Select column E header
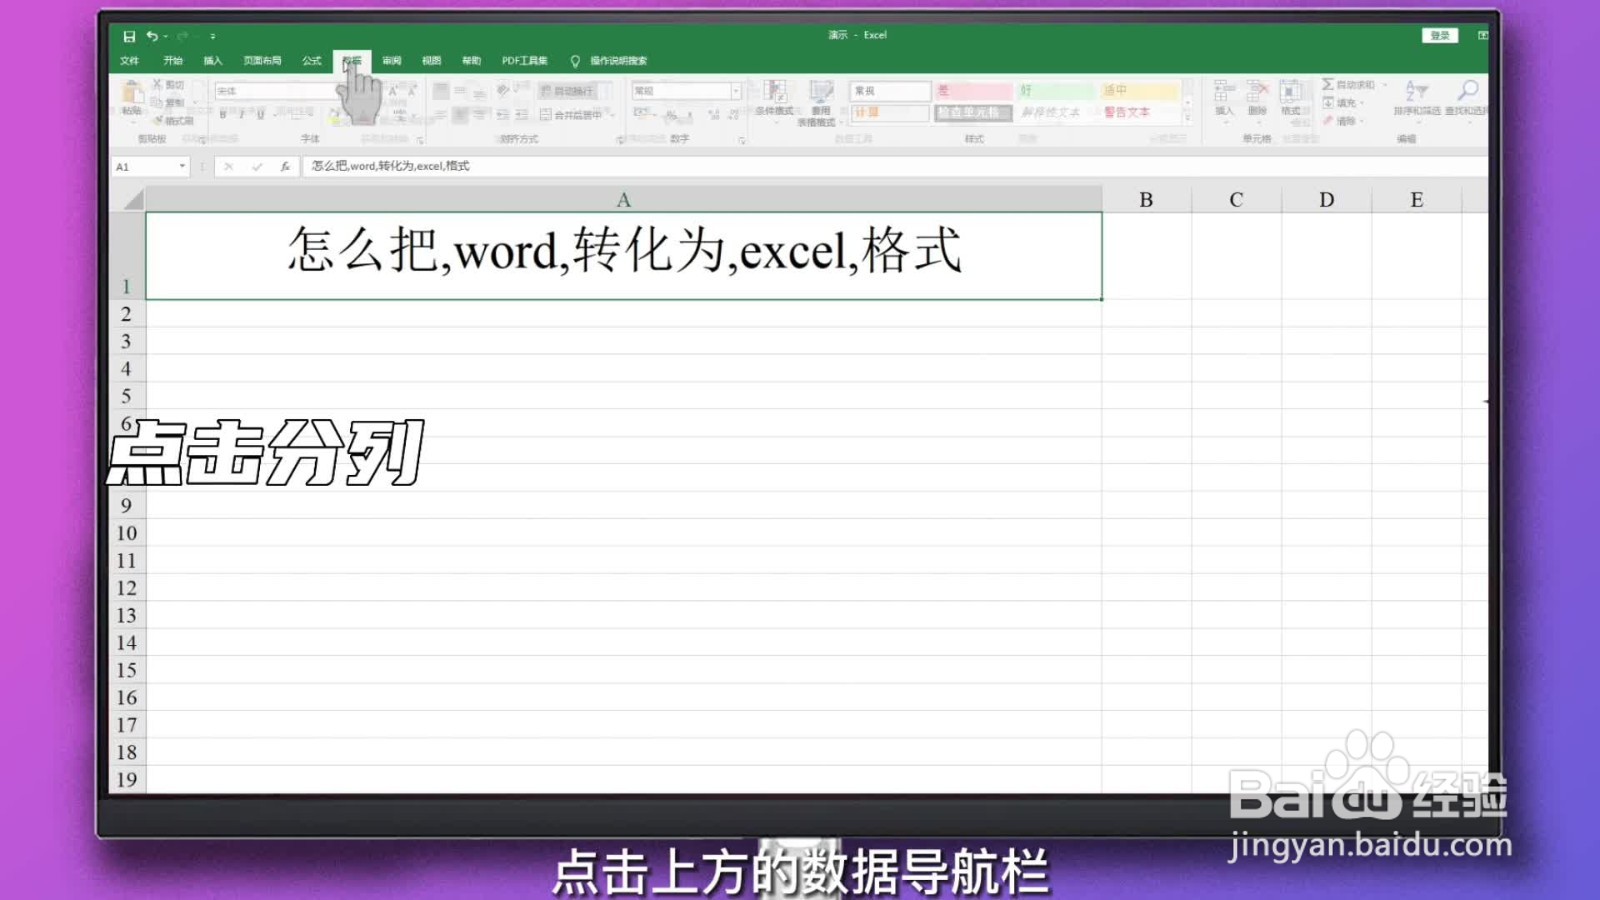 click(1416, 199)
